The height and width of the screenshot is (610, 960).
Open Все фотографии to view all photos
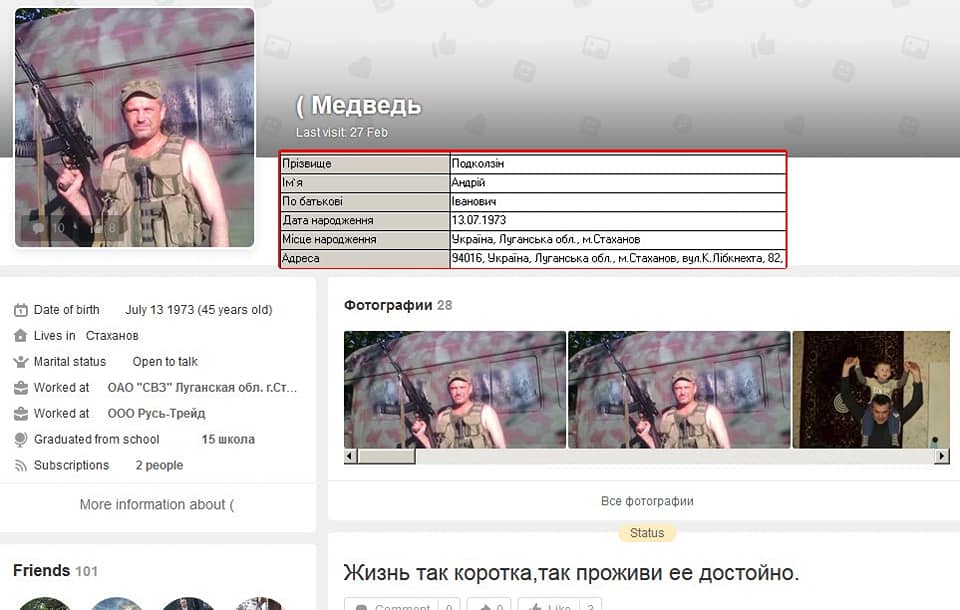(647, 501)
